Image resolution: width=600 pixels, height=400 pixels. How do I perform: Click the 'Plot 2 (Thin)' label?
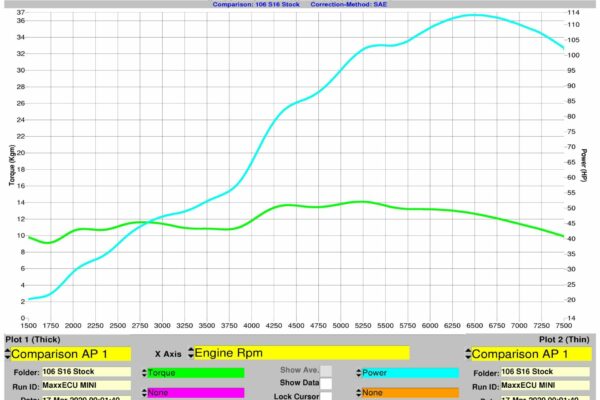pyautogui.click(x=564, y=340)
